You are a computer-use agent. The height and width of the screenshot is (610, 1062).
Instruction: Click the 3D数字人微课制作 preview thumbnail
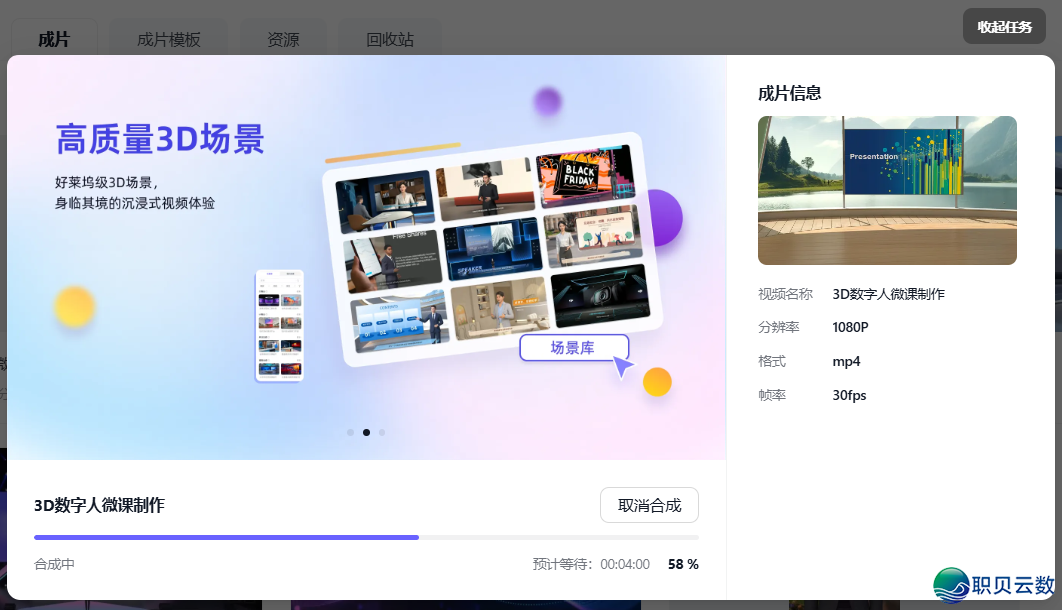tap(886, 190)
